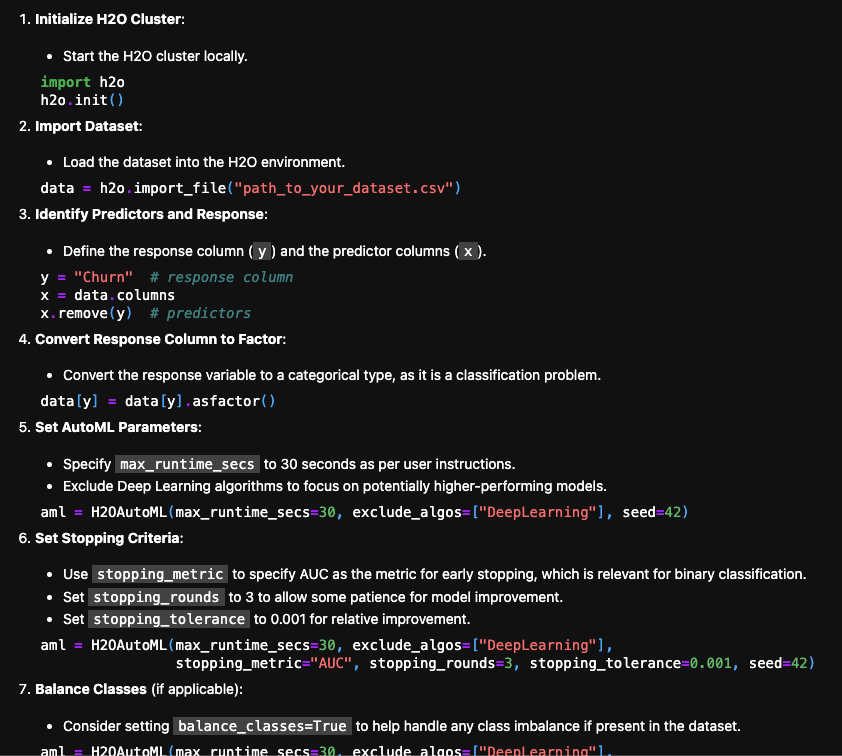Click the 'Balance Classes' heading
The image size is (842, 756).
(x=91, y=689)
